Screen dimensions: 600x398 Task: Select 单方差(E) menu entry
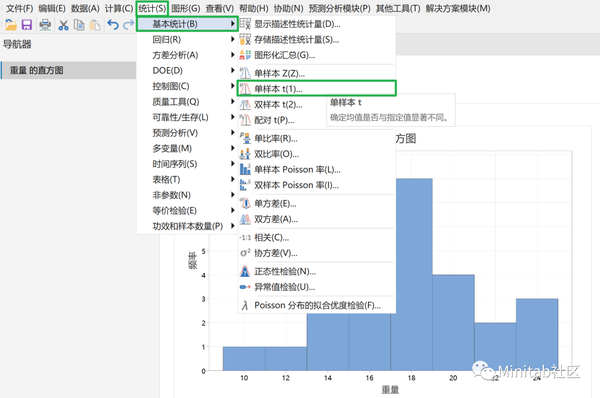coord(317,204)
